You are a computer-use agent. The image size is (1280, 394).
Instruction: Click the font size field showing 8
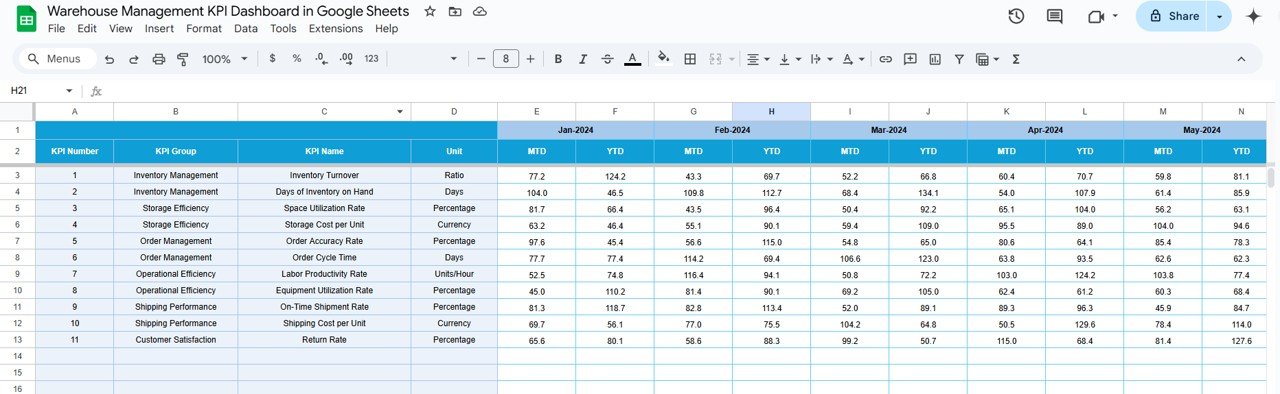506,59
